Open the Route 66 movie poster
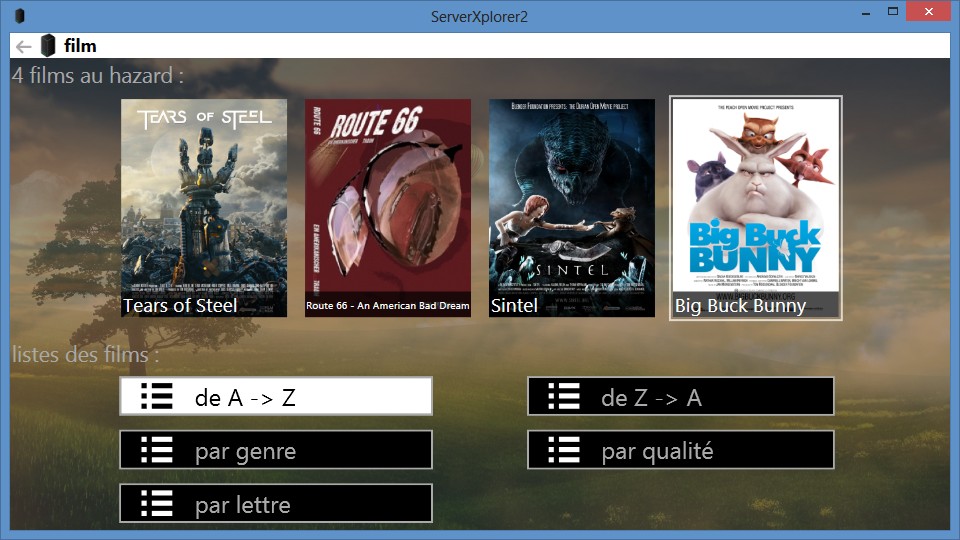The width and height of the screenshot is (960, 540). (388, 208)
